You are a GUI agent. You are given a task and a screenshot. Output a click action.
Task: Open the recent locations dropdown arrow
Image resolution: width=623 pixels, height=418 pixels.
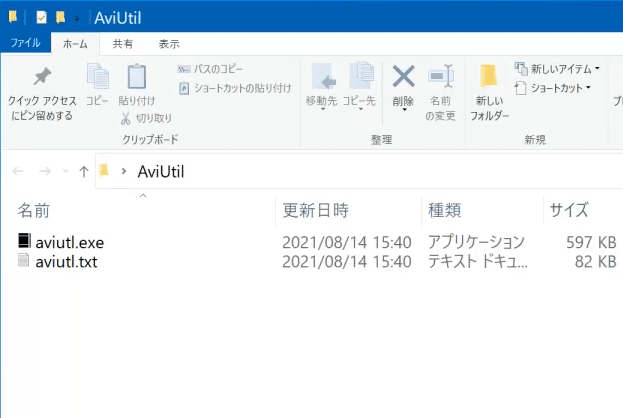[x=66, y=171]
